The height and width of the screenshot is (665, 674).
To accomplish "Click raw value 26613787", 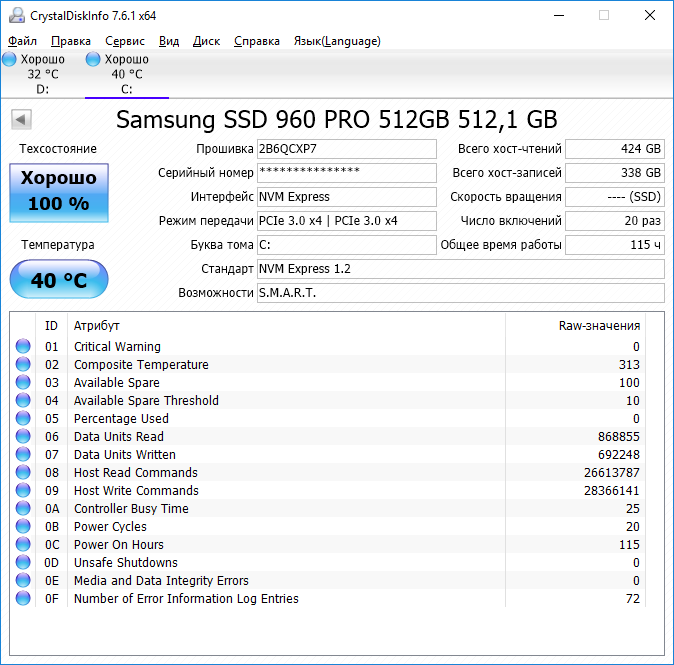I will 612,473.
